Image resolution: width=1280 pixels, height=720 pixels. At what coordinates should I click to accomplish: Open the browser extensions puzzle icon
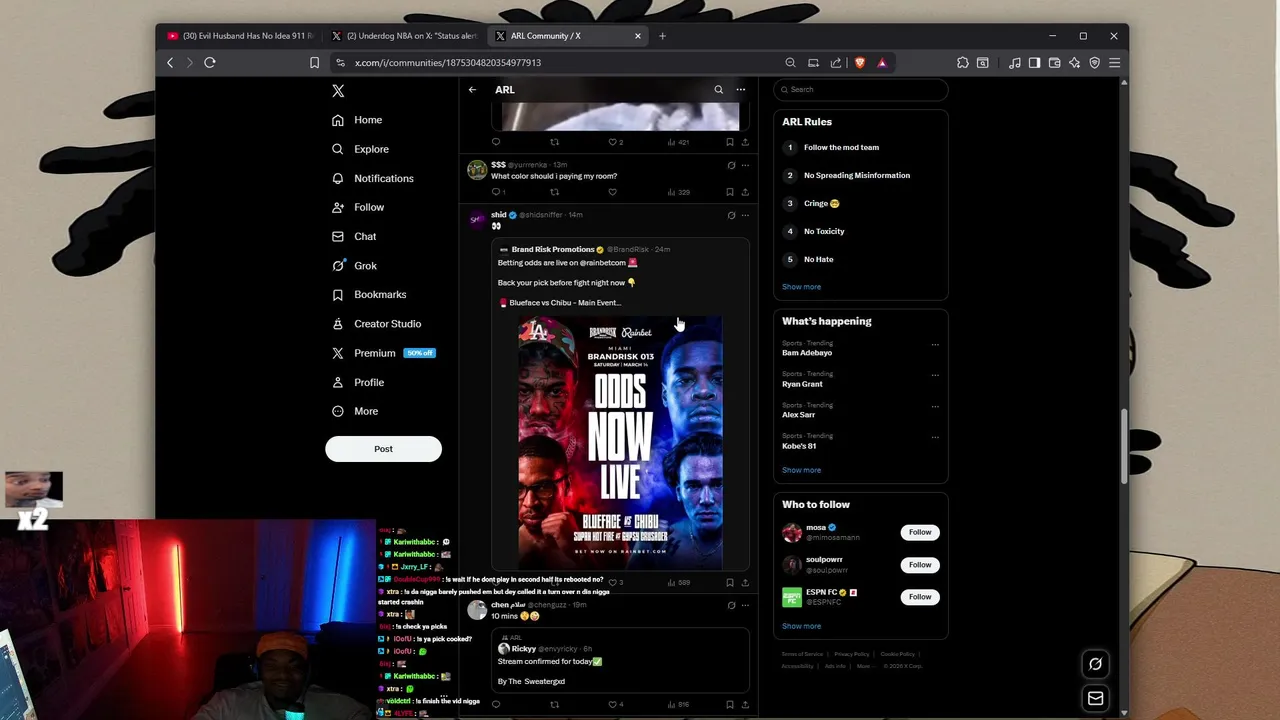pyautogui.click(x=963, y=63)
